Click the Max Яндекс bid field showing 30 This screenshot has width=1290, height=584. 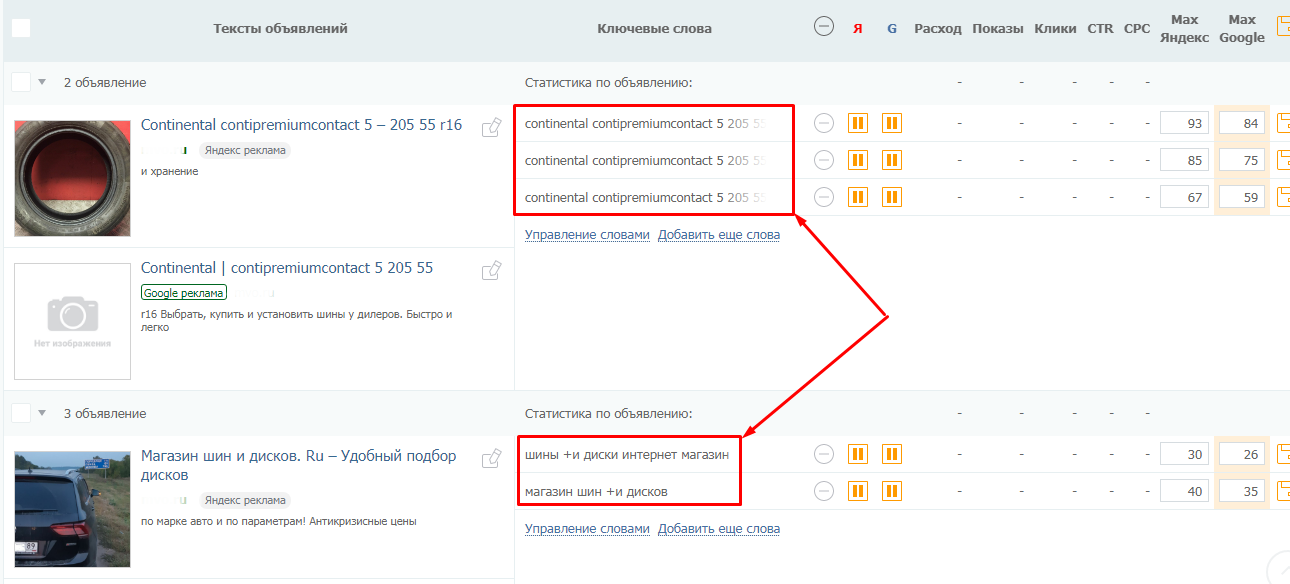point(1184,454)
